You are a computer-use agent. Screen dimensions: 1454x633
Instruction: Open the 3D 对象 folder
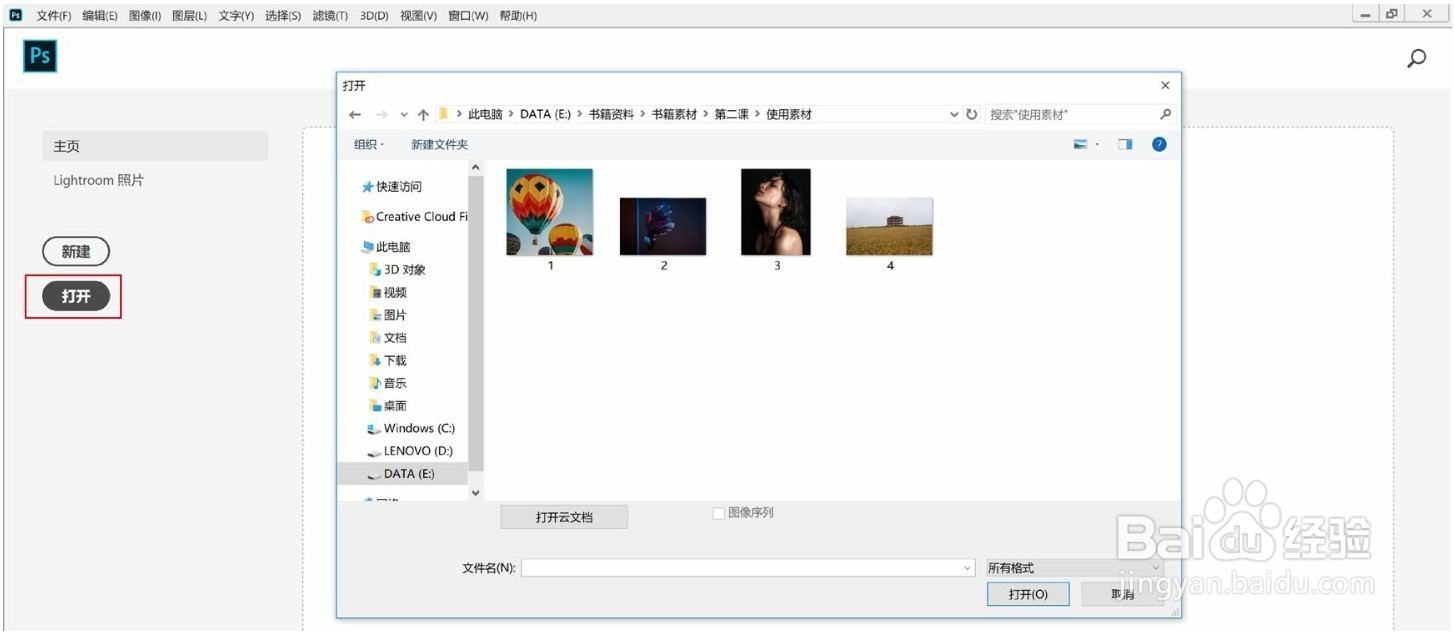point(398,270)
